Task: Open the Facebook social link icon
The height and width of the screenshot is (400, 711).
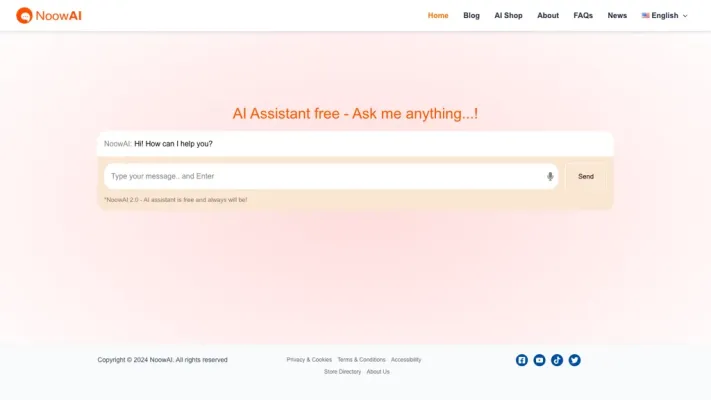Action: tap(522, 360)
